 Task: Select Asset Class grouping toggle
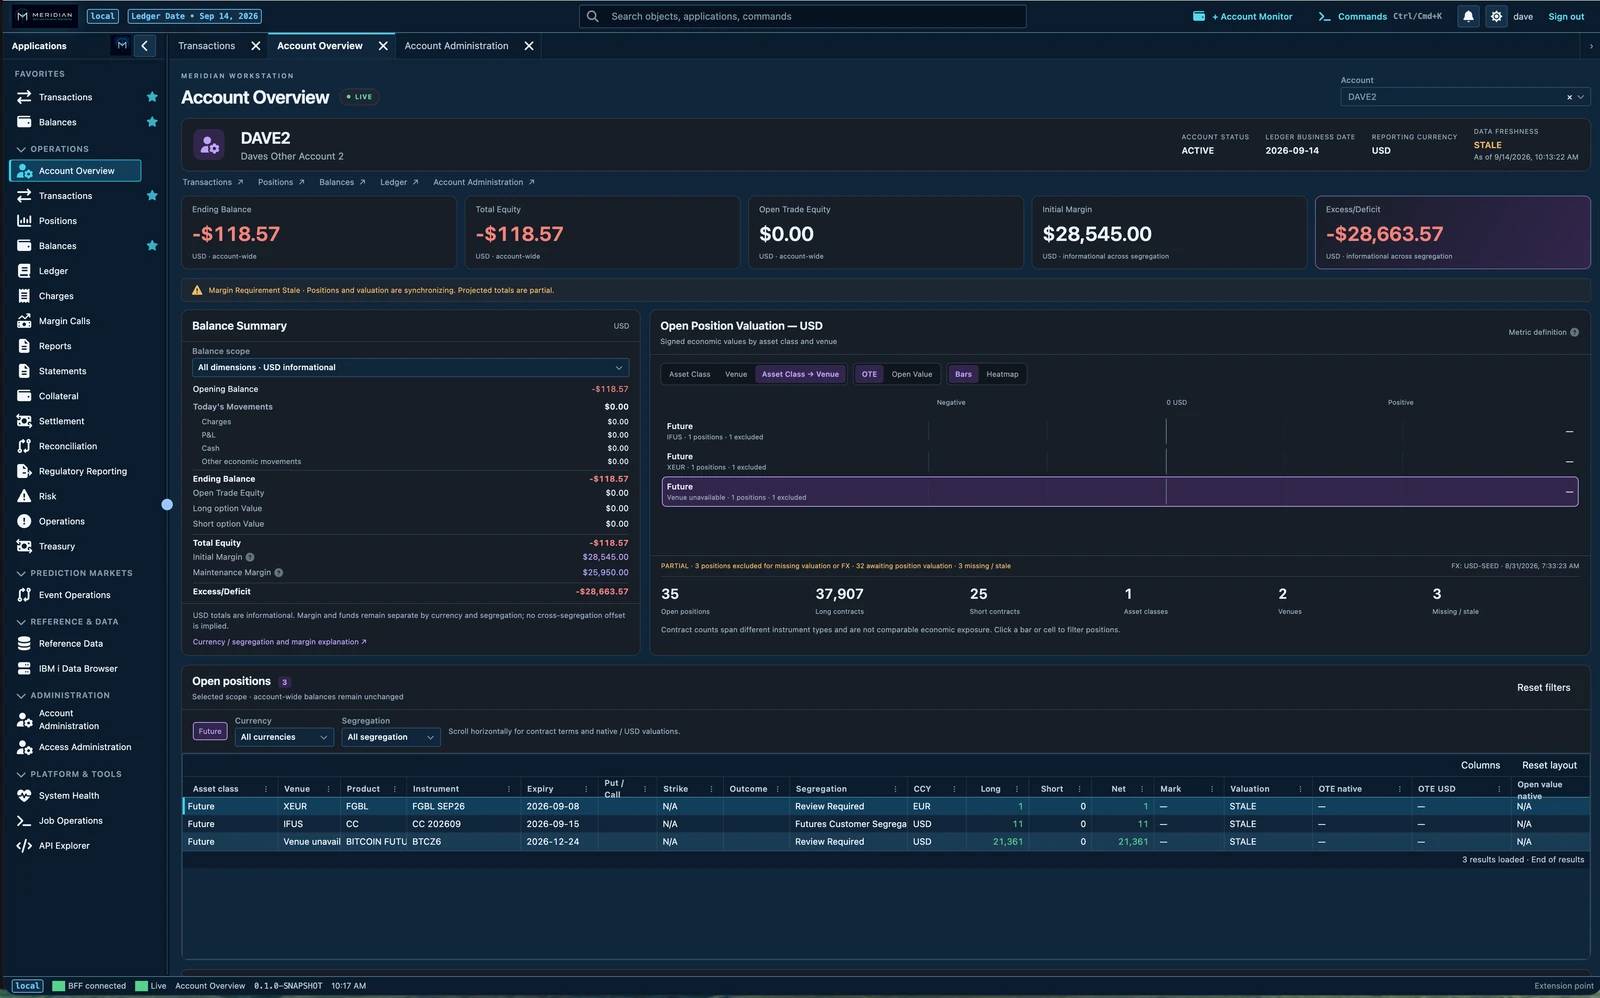click(x=689, y=374)
